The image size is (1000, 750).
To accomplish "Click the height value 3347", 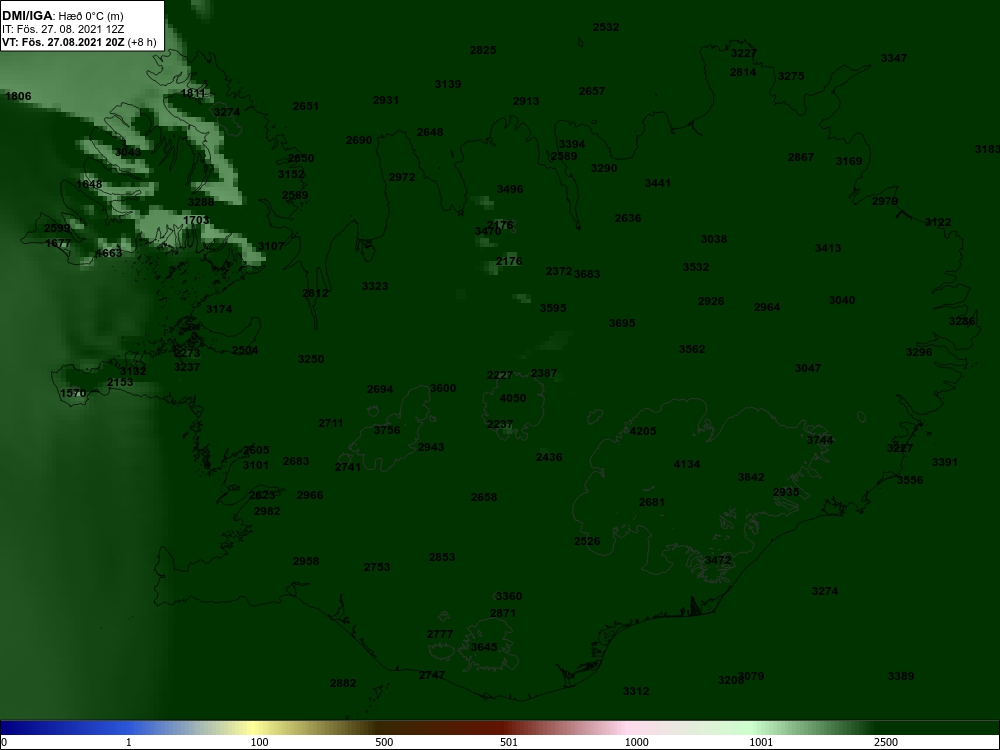I will click(893, 58).
